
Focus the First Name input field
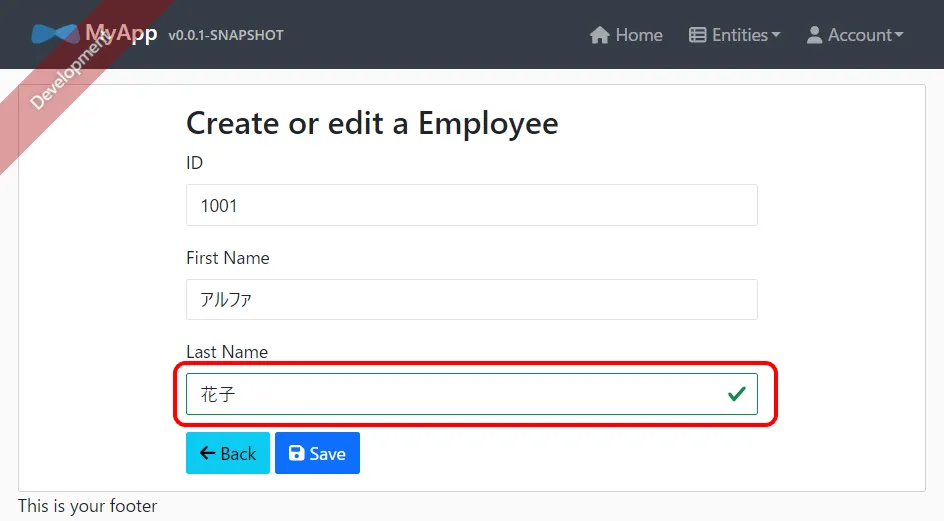(x=471, y=299)
